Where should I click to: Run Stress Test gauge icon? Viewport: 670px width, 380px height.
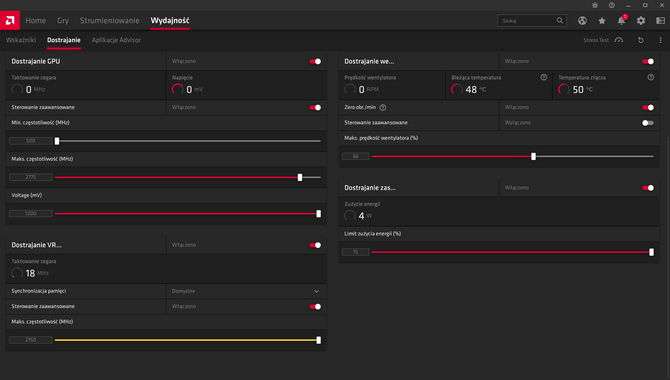pos(619,40)
